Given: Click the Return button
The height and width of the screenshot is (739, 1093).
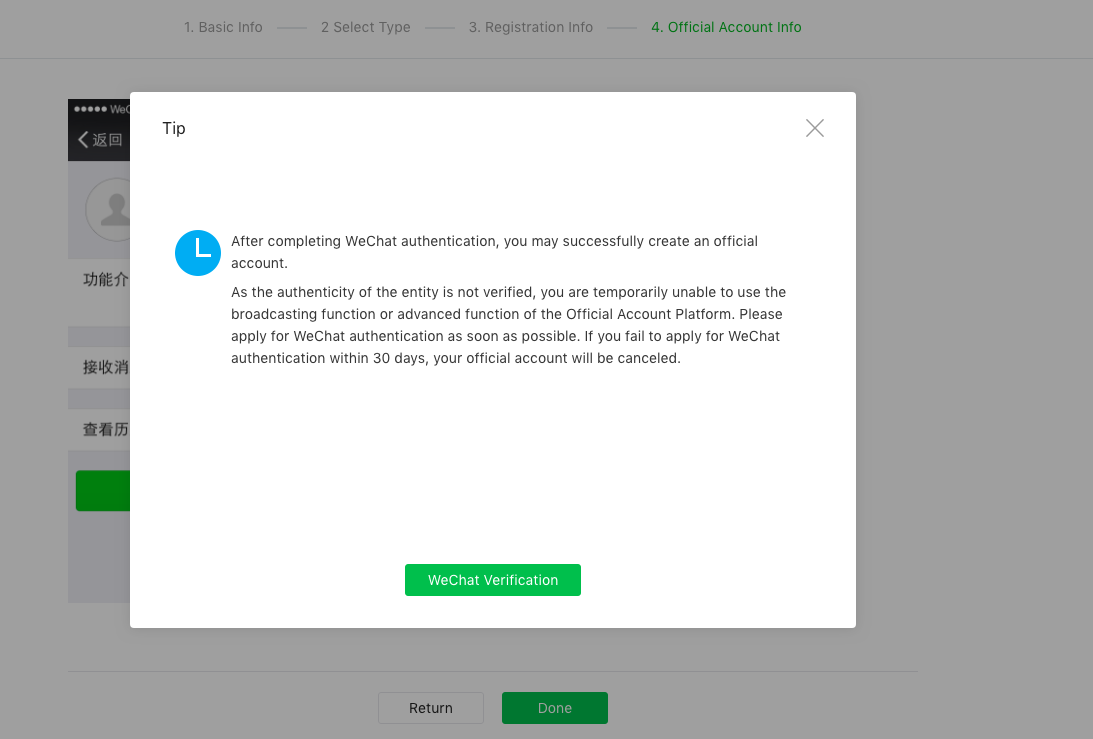Looking at the screenshot, I should (x=431, y=708).
